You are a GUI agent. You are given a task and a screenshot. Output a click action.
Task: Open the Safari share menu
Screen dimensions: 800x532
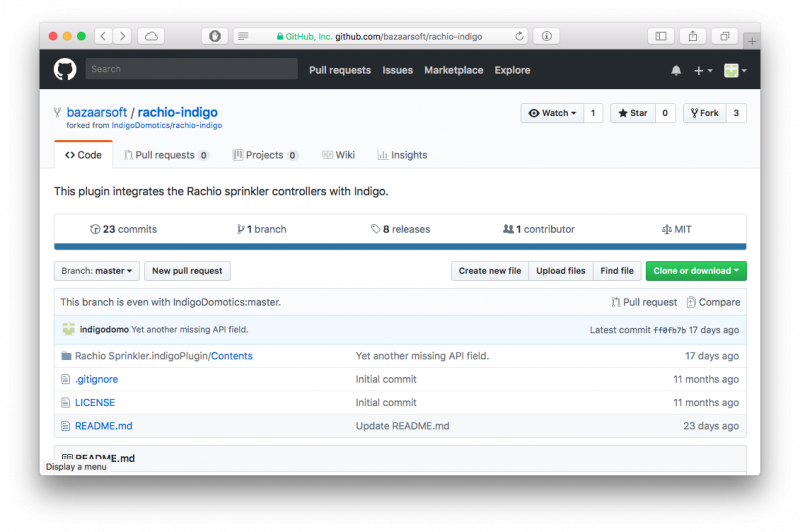click(692, 36)
